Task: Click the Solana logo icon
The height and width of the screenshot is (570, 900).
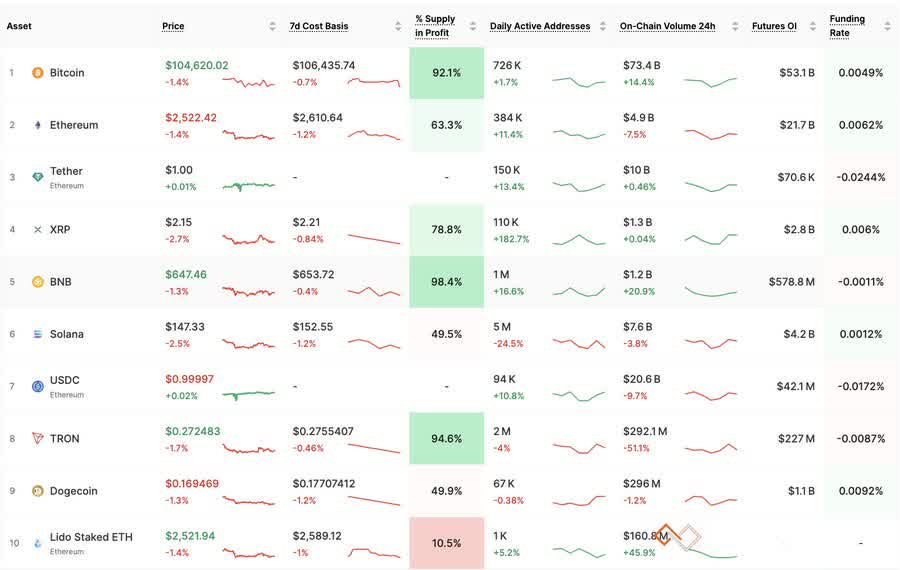Action: coord(38,334)
